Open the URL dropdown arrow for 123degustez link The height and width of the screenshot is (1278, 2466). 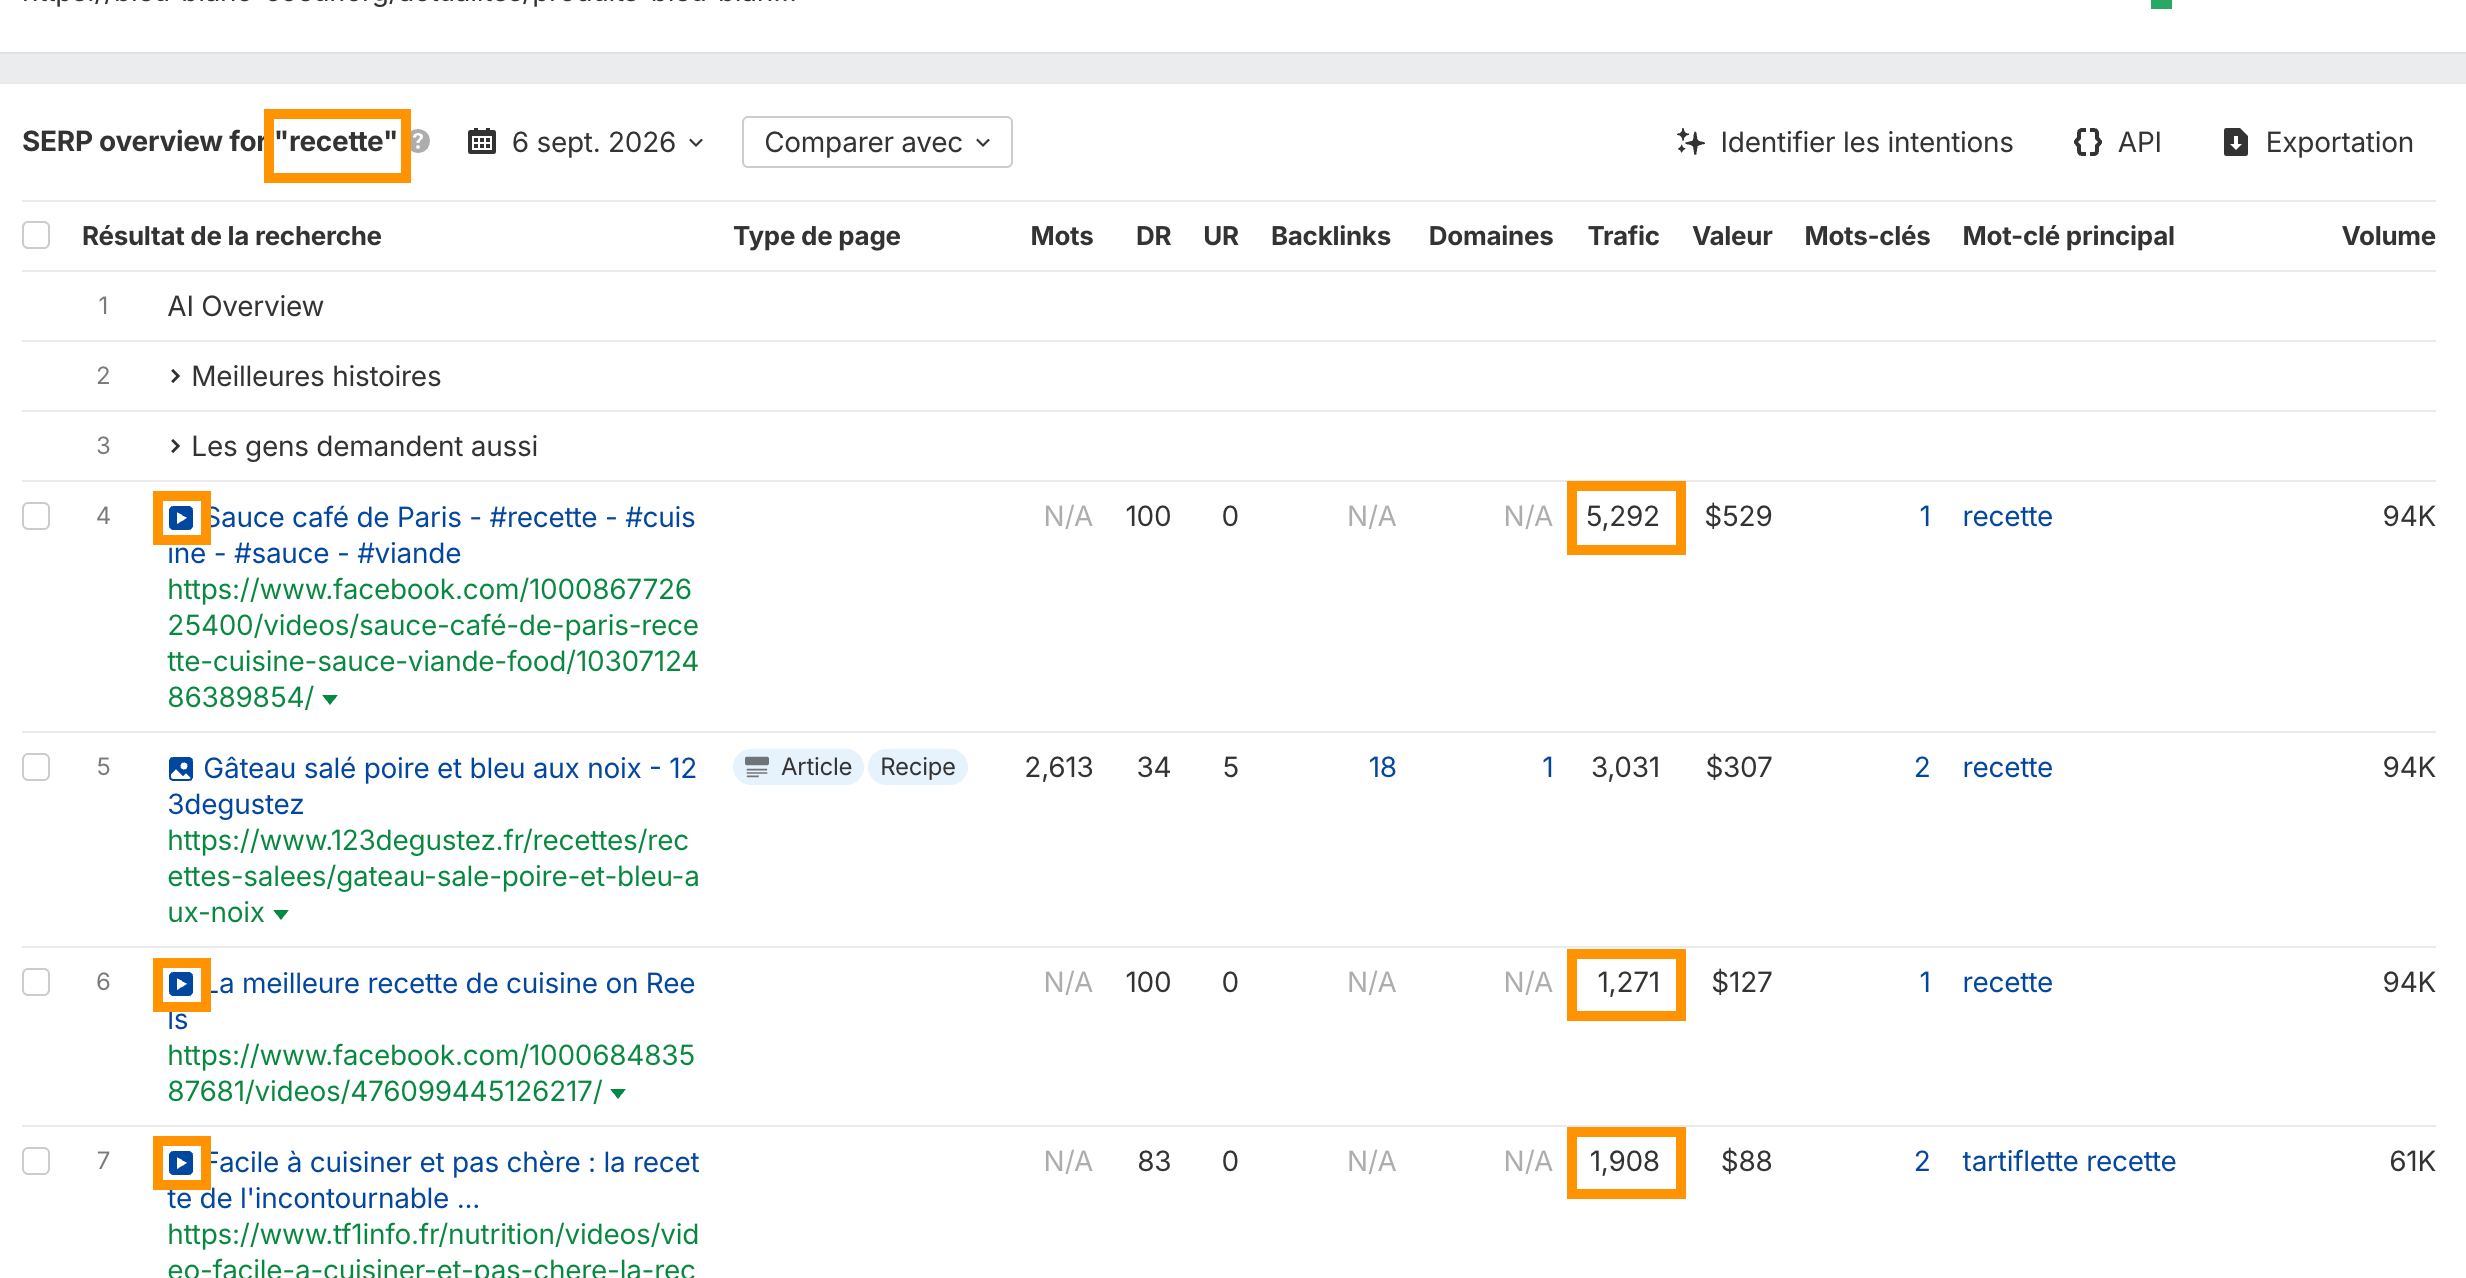pos(281,914)
